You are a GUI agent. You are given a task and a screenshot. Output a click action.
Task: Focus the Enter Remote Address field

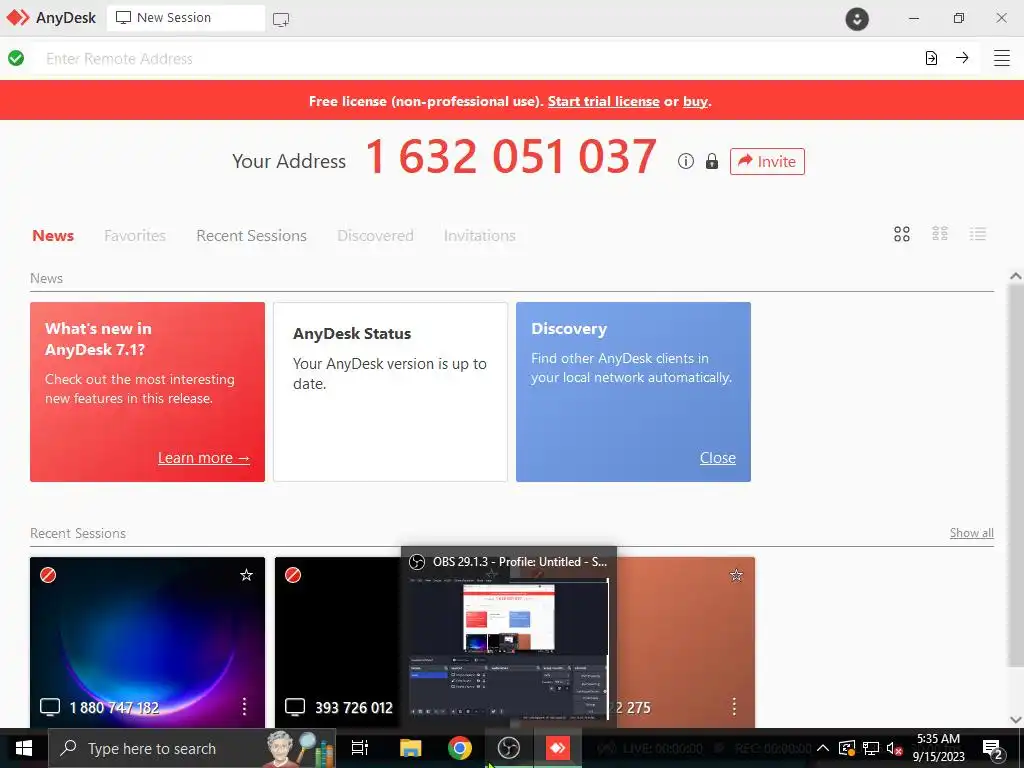tap(477, 58)
